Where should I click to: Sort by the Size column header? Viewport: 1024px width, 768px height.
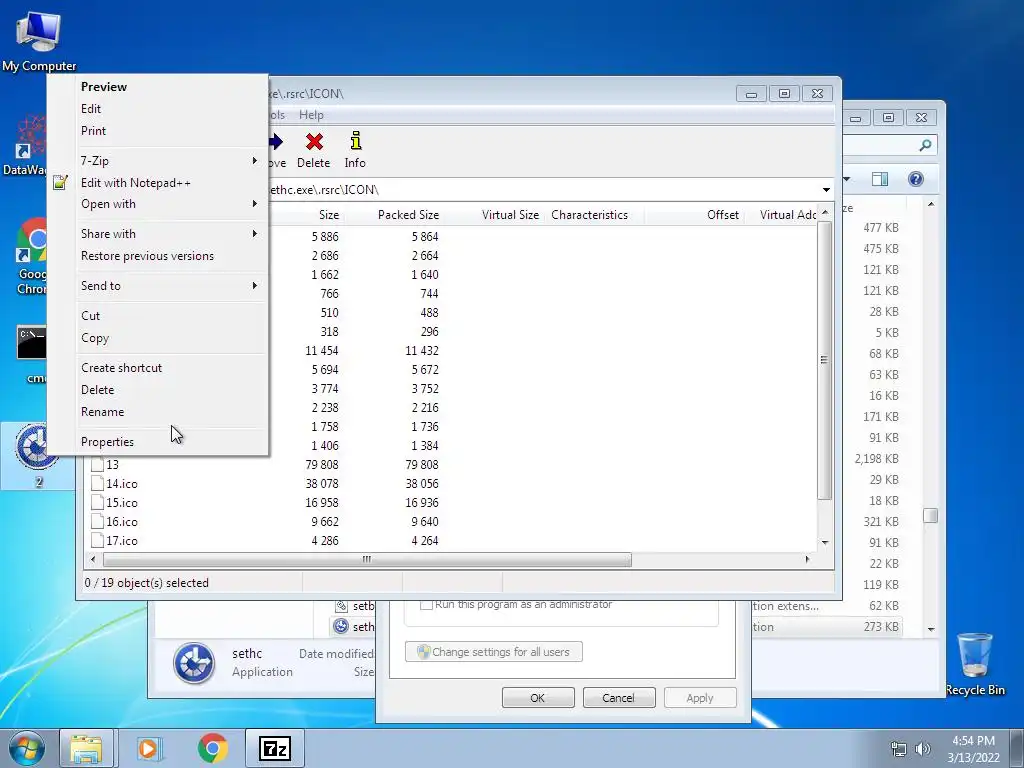click(328, 215)
